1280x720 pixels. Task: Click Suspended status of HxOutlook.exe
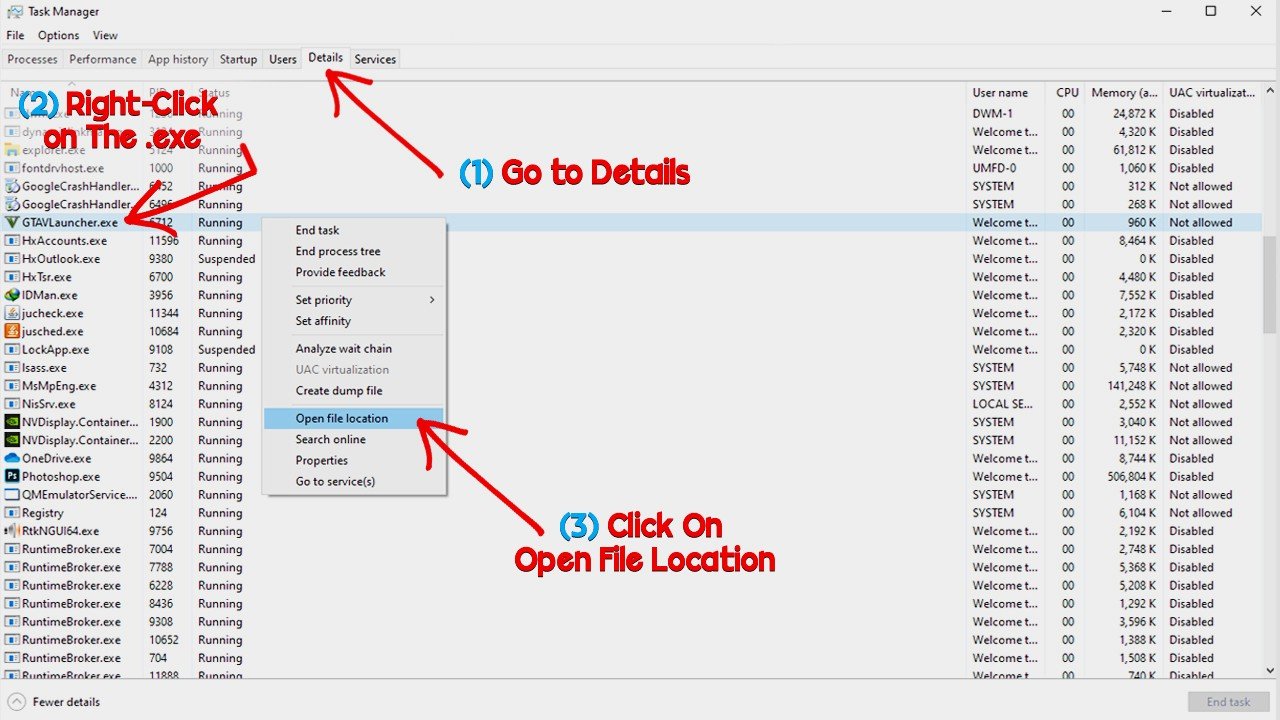(226, 259)
